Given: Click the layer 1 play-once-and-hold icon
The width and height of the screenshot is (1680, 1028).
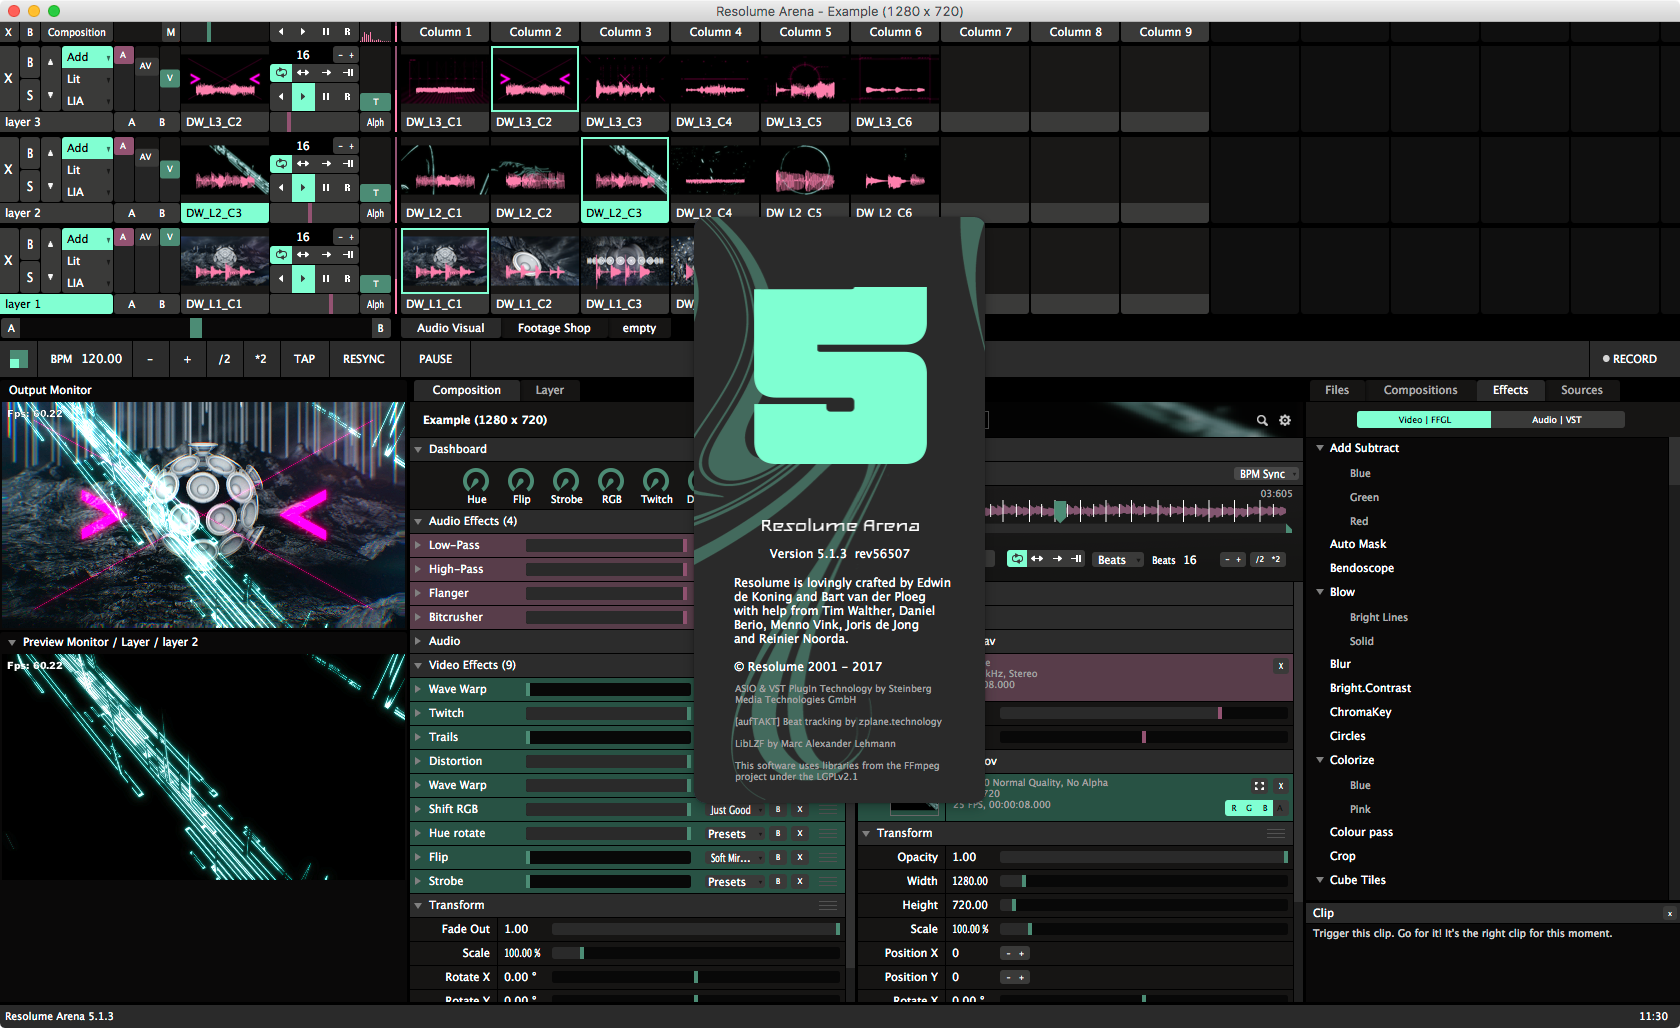Looking at the screenshot, I should click(x=348, y=255).
